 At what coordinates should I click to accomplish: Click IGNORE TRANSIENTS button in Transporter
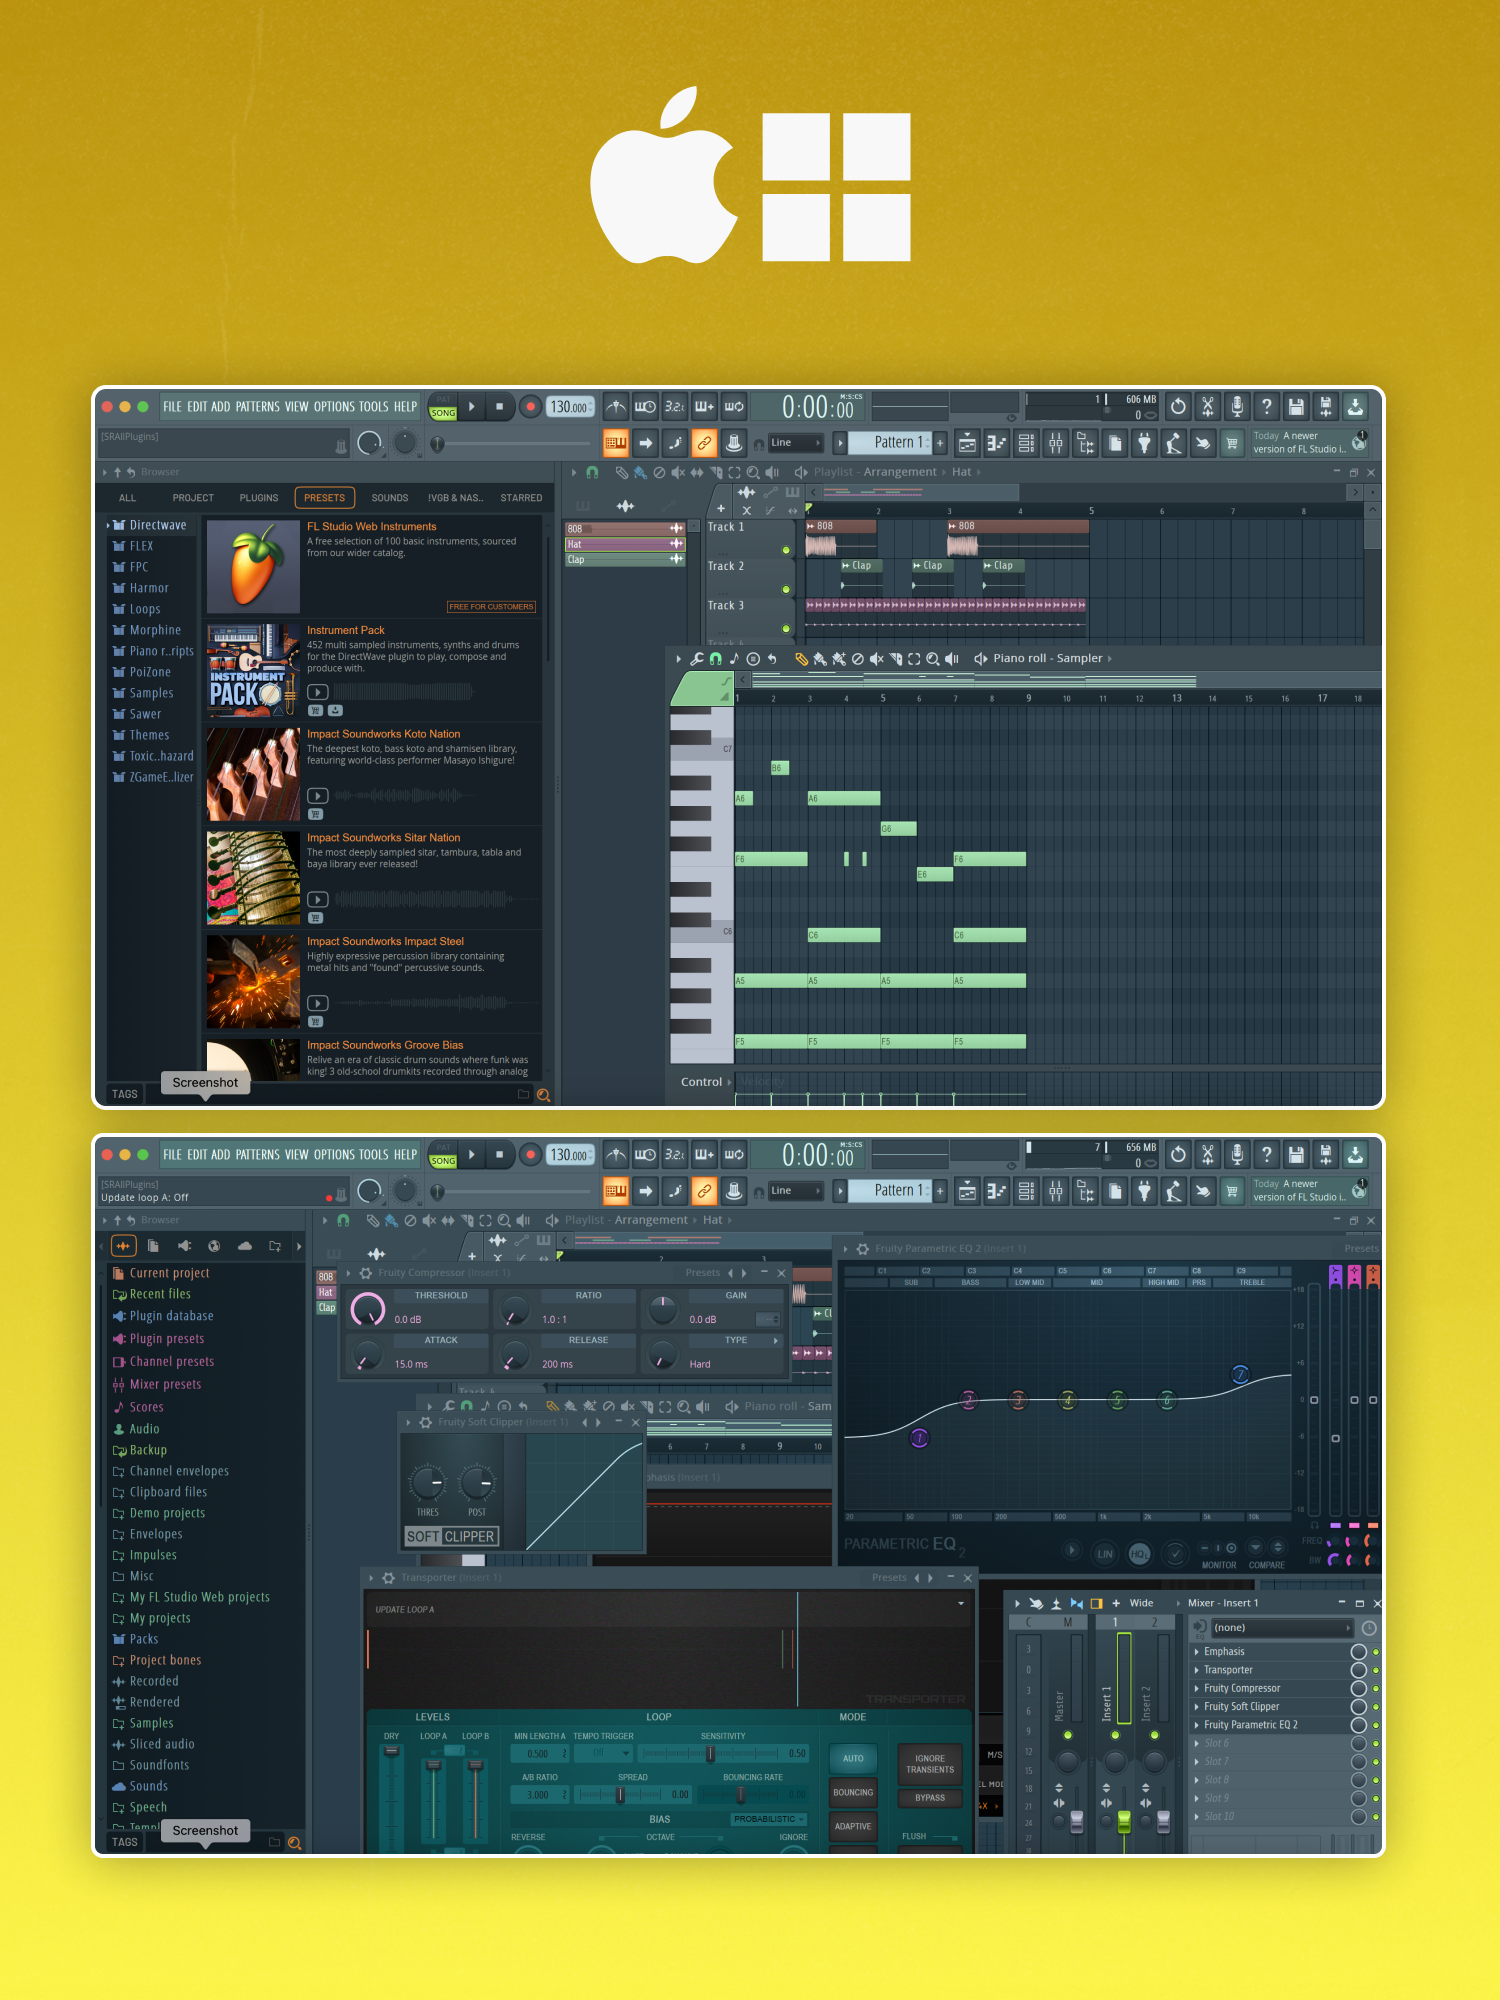pyautogui.click(x=929, y=1764)
